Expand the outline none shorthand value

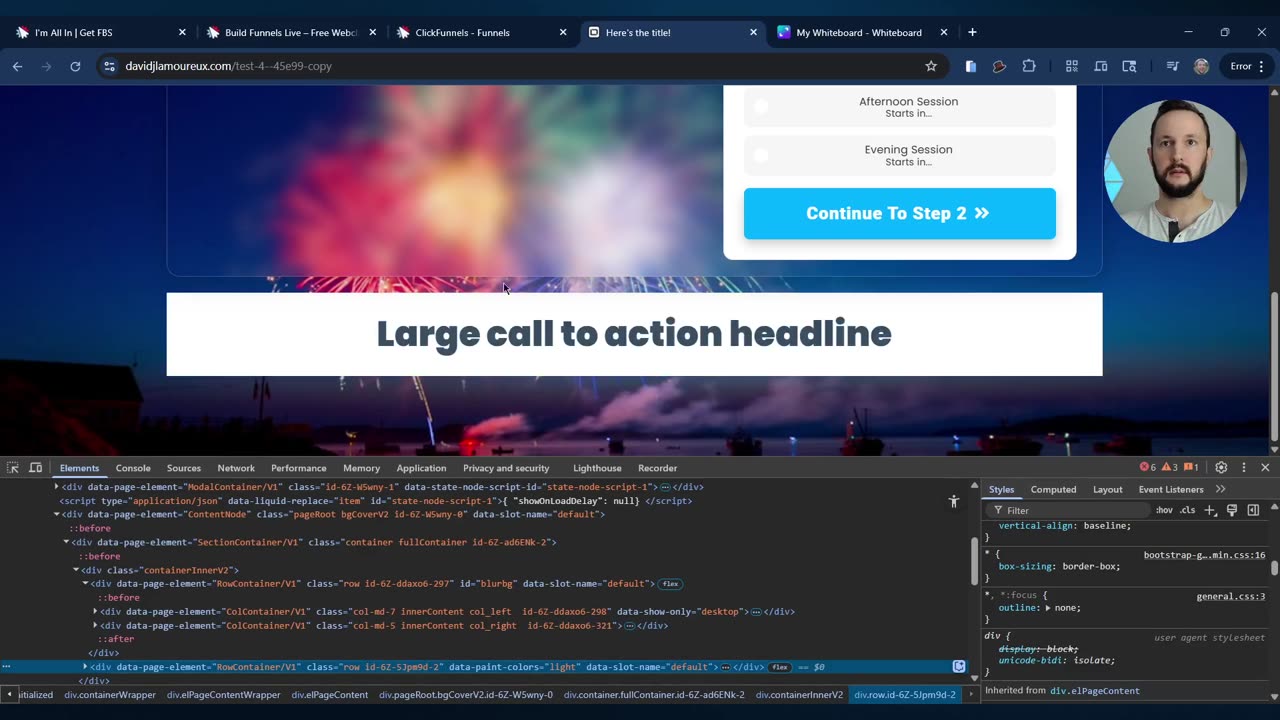pyautogui.click(x=1048, y=608)
